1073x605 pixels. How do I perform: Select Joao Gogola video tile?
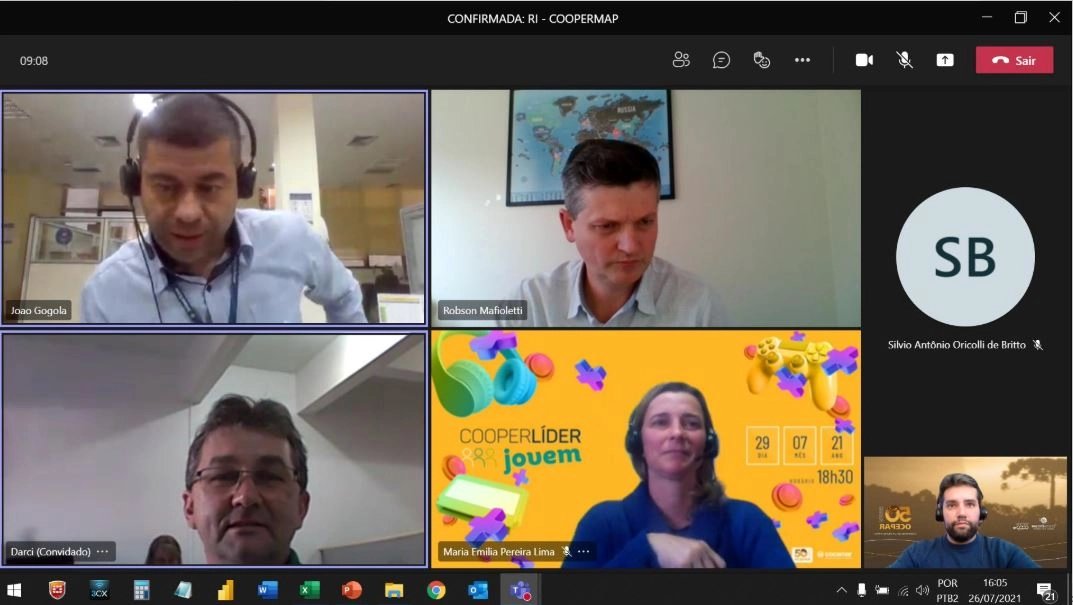point(214,208)
